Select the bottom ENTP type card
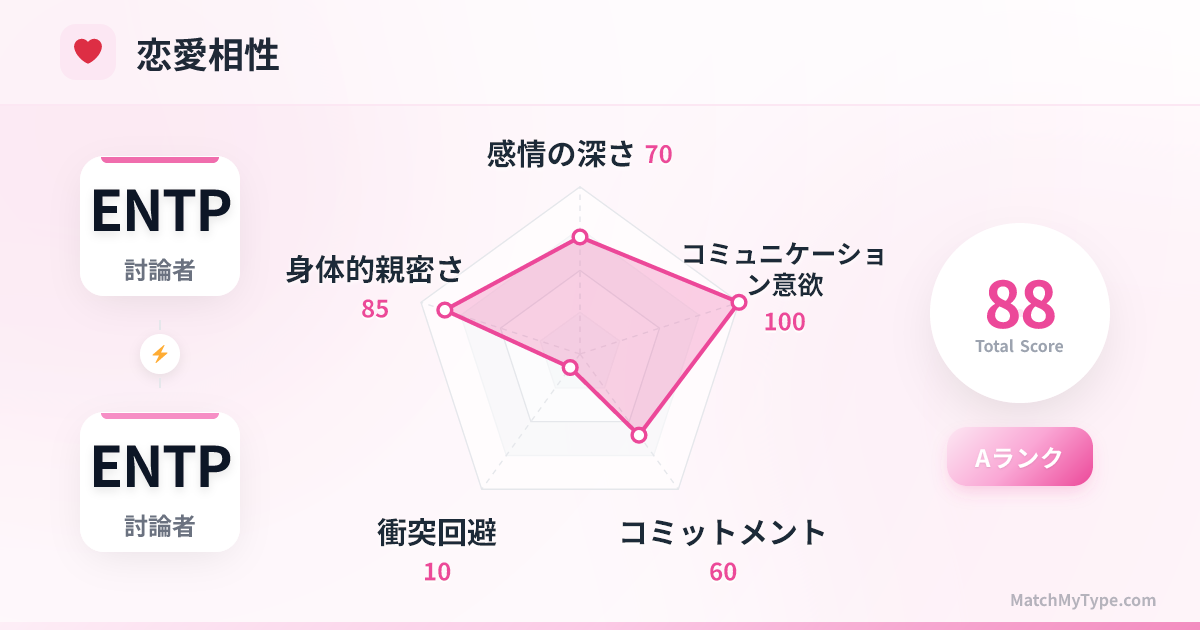Screen dimensions: 1200x630 (160, 482)
